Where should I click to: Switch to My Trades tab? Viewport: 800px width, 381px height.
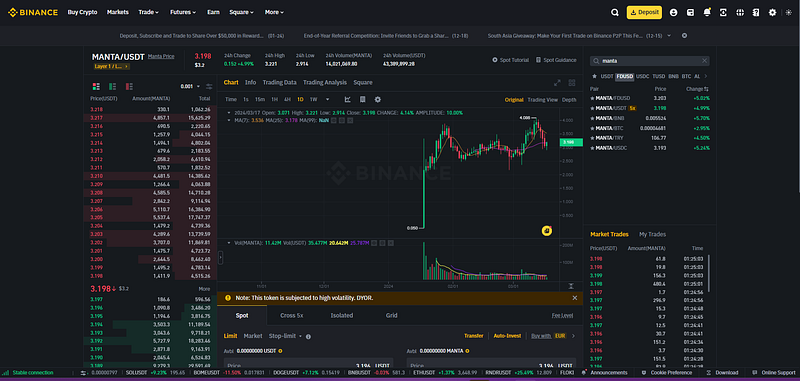coord(652,234)
